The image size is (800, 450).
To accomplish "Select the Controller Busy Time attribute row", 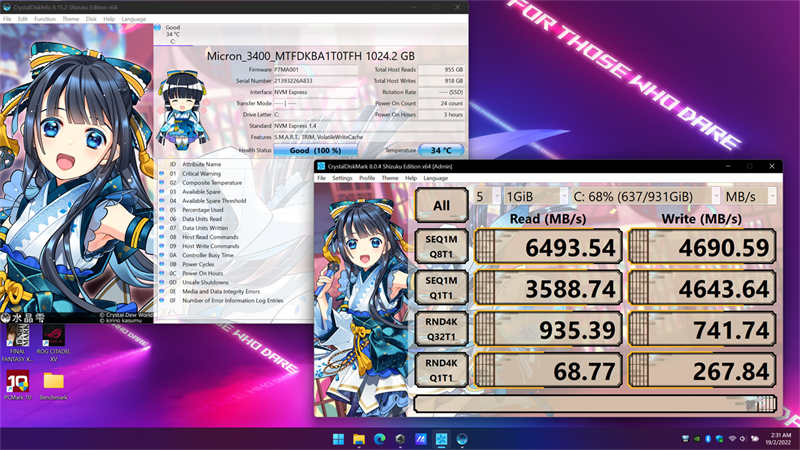I will pyautogui.click(x=235, y=255).
